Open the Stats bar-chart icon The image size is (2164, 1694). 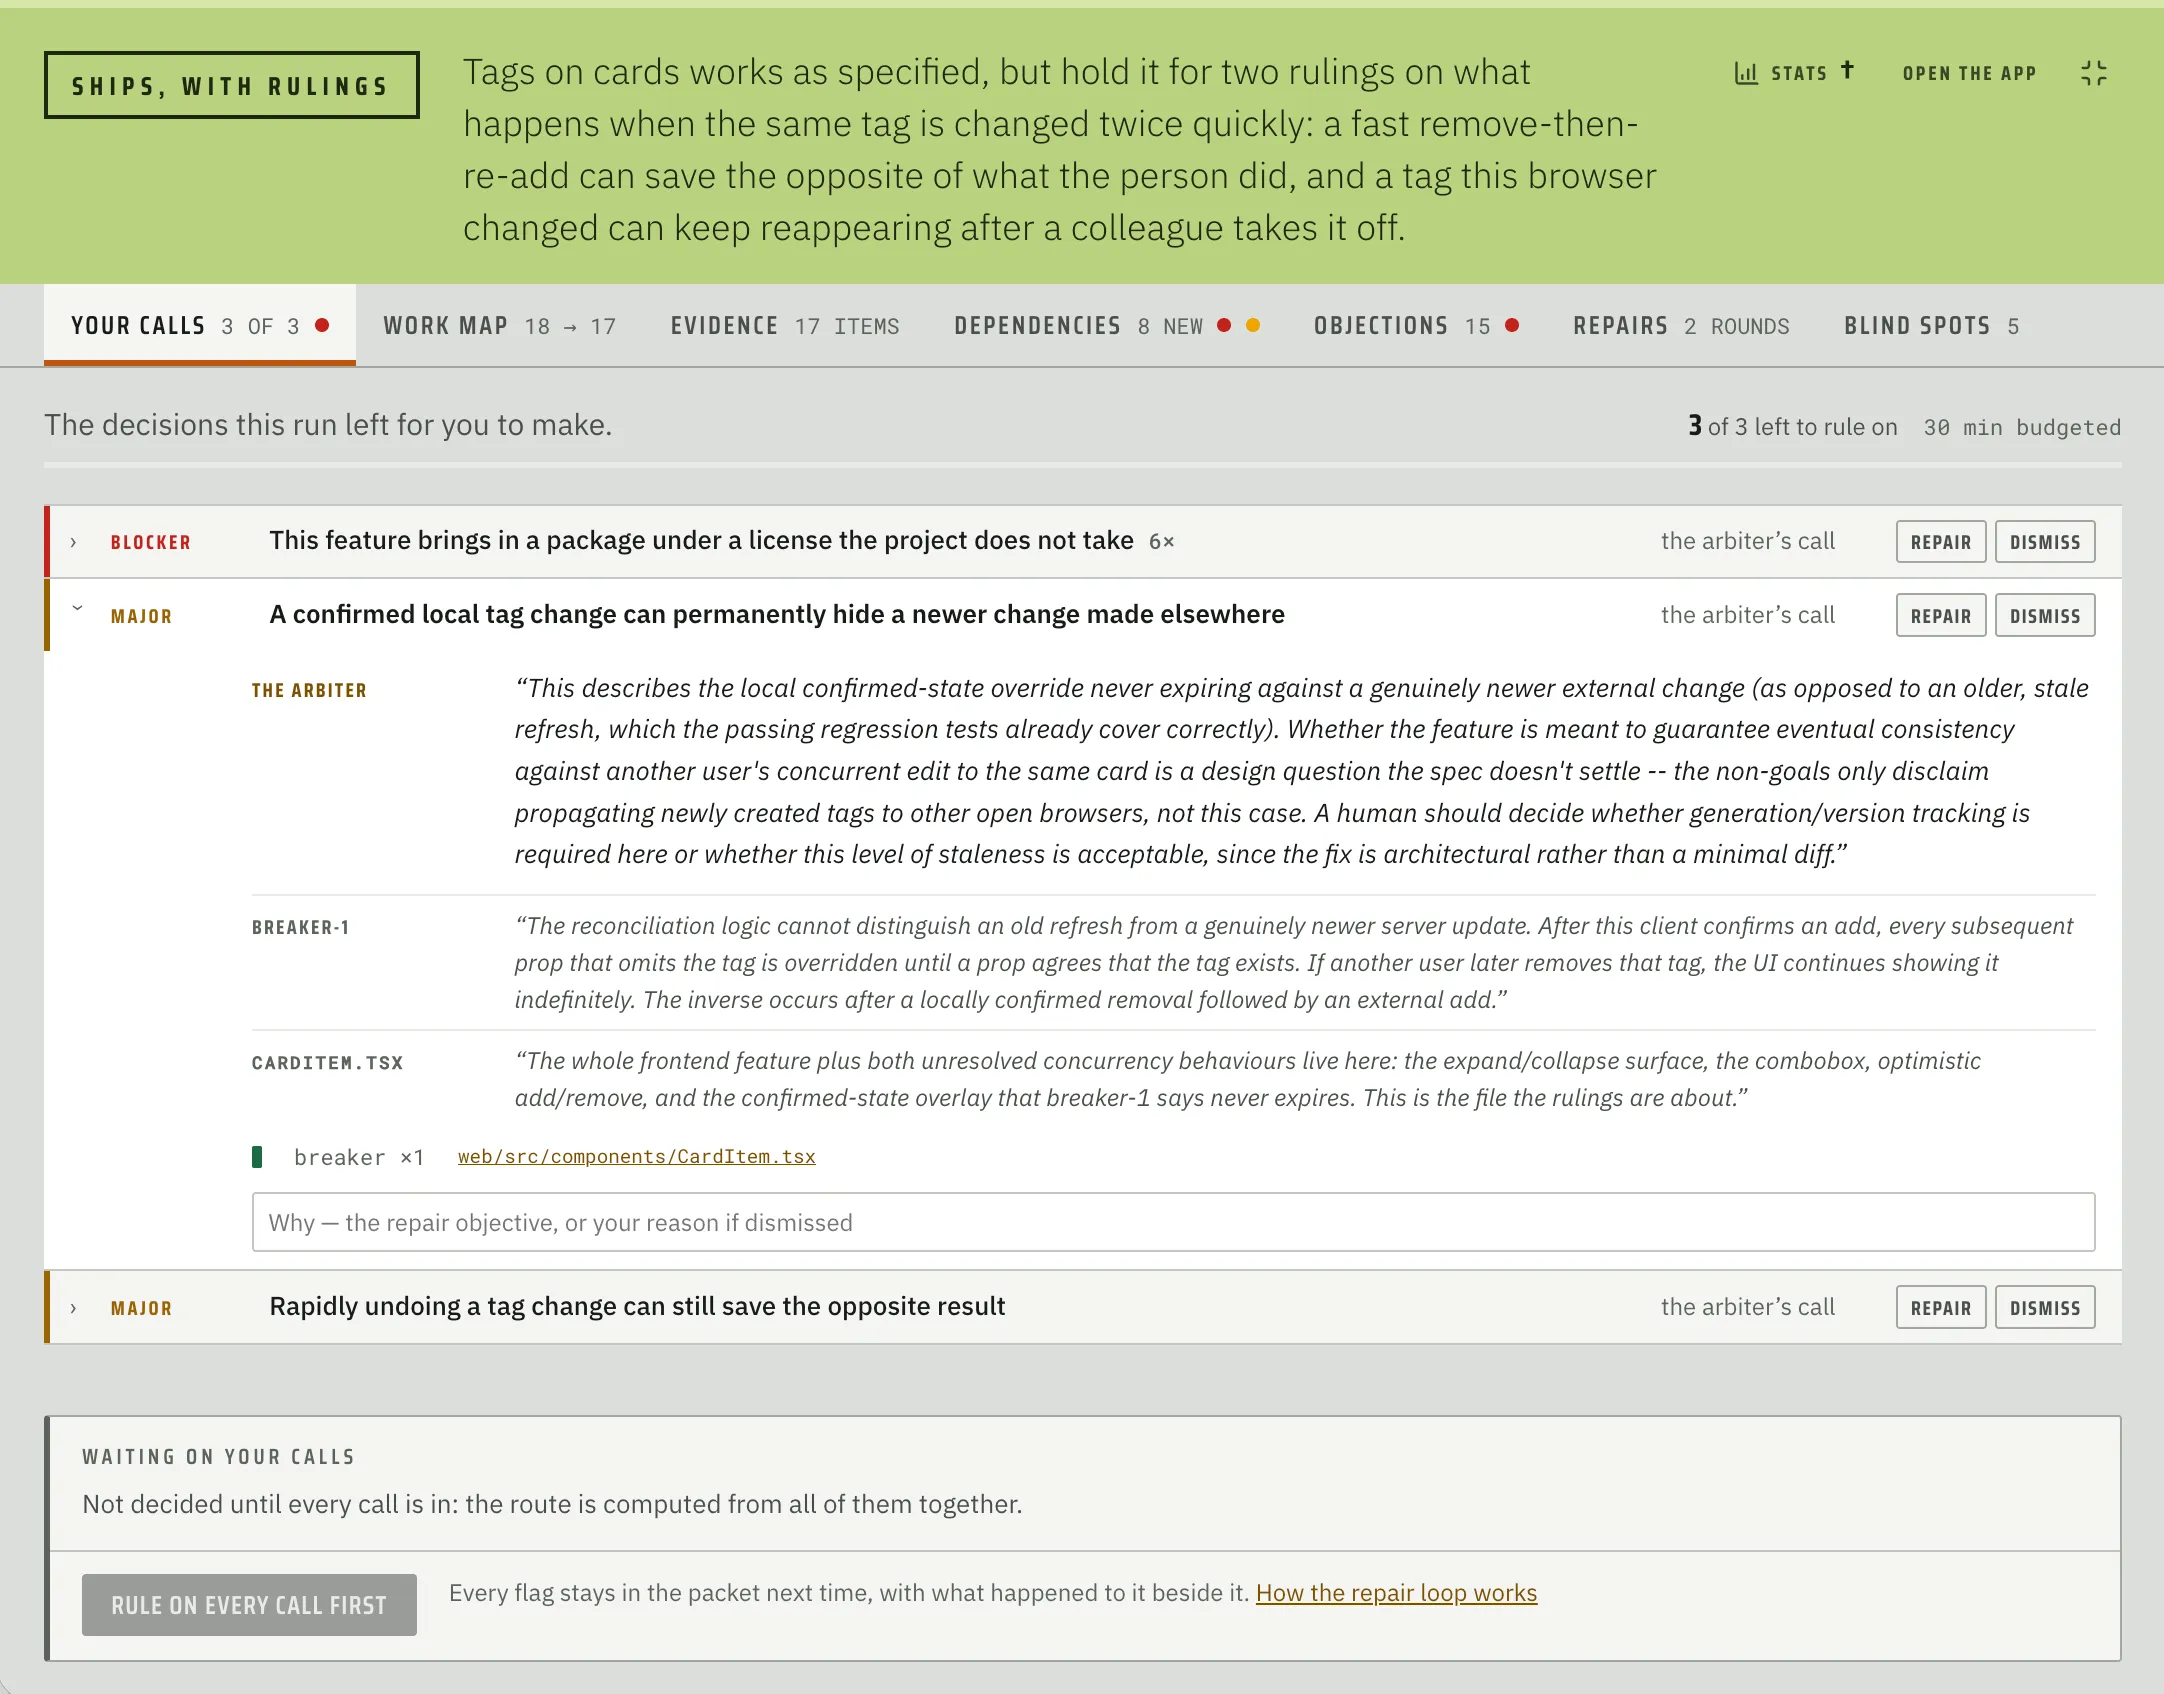tap(1746, 73)
